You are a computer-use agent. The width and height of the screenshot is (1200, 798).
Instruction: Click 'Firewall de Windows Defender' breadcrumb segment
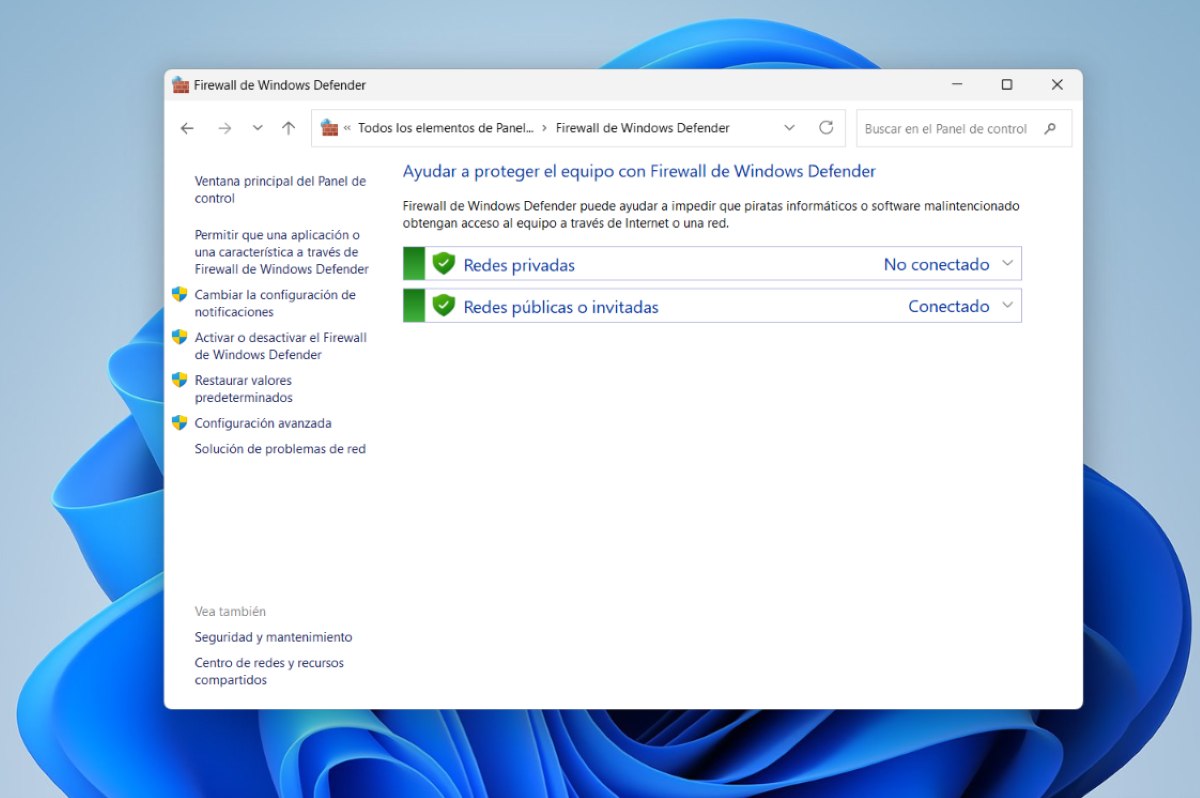click(643, 128)
